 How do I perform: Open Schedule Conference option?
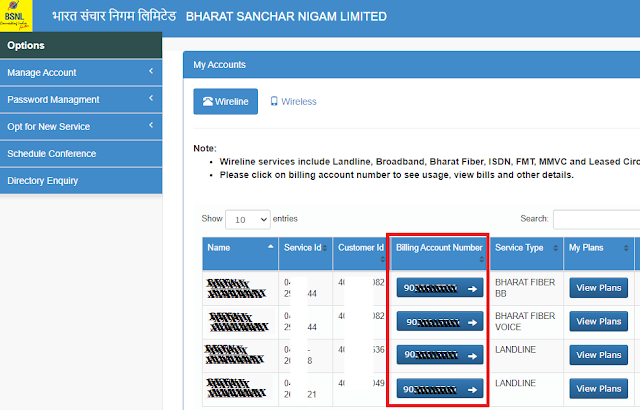click(81, 153)
